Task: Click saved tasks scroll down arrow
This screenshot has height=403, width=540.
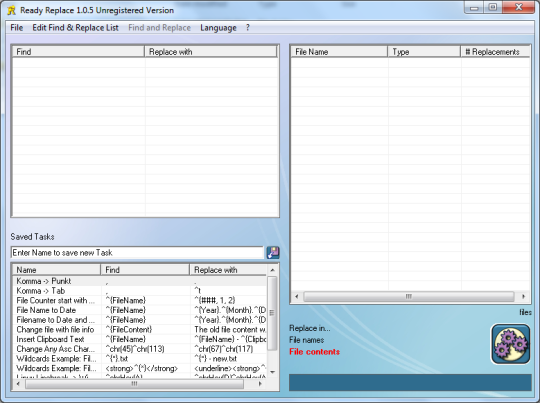Action: [x=272, y=372]
